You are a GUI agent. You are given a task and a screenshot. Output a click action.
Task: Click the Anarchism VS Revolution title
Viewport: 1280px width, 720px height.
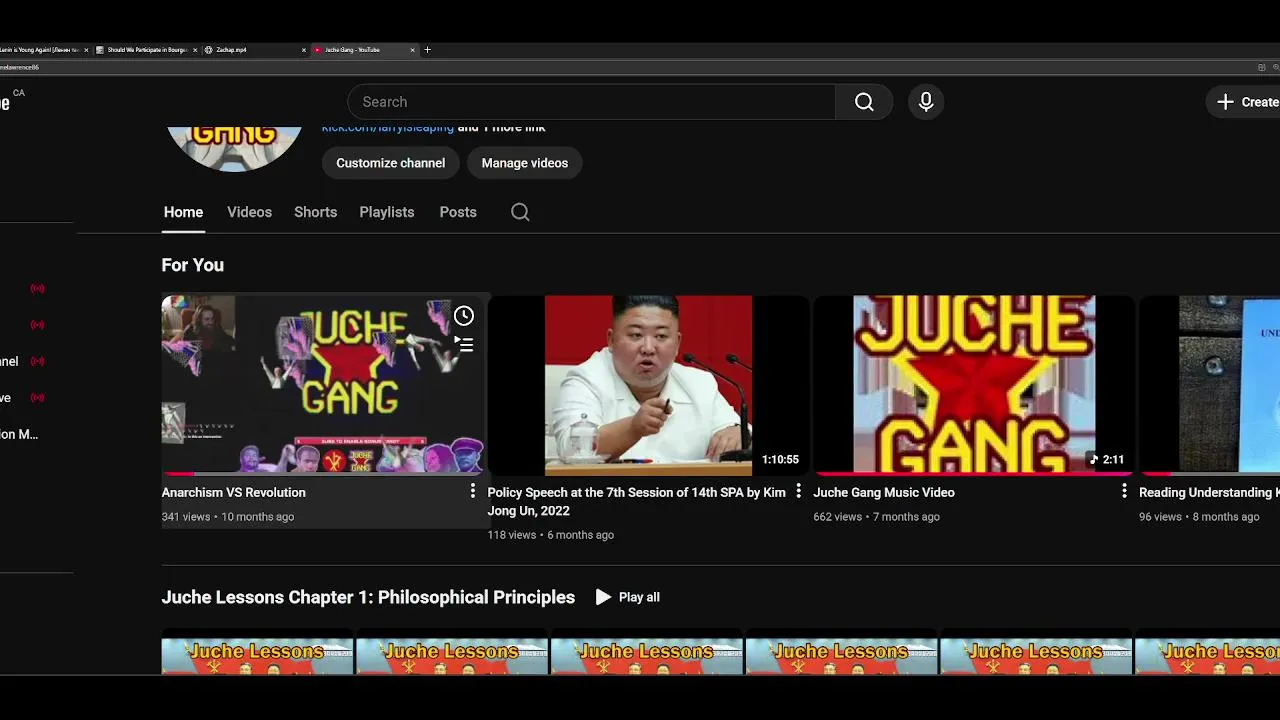tap(234, 492)
